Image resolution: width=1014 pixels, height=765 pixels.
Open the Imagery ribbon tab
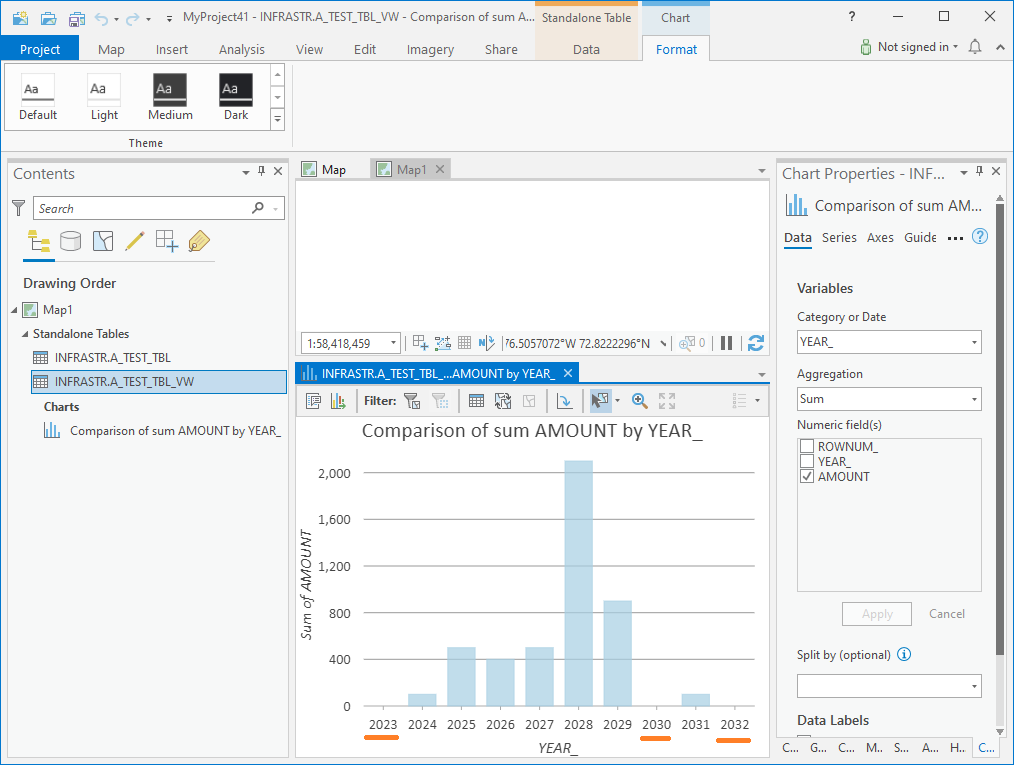(x=429, y=48)
